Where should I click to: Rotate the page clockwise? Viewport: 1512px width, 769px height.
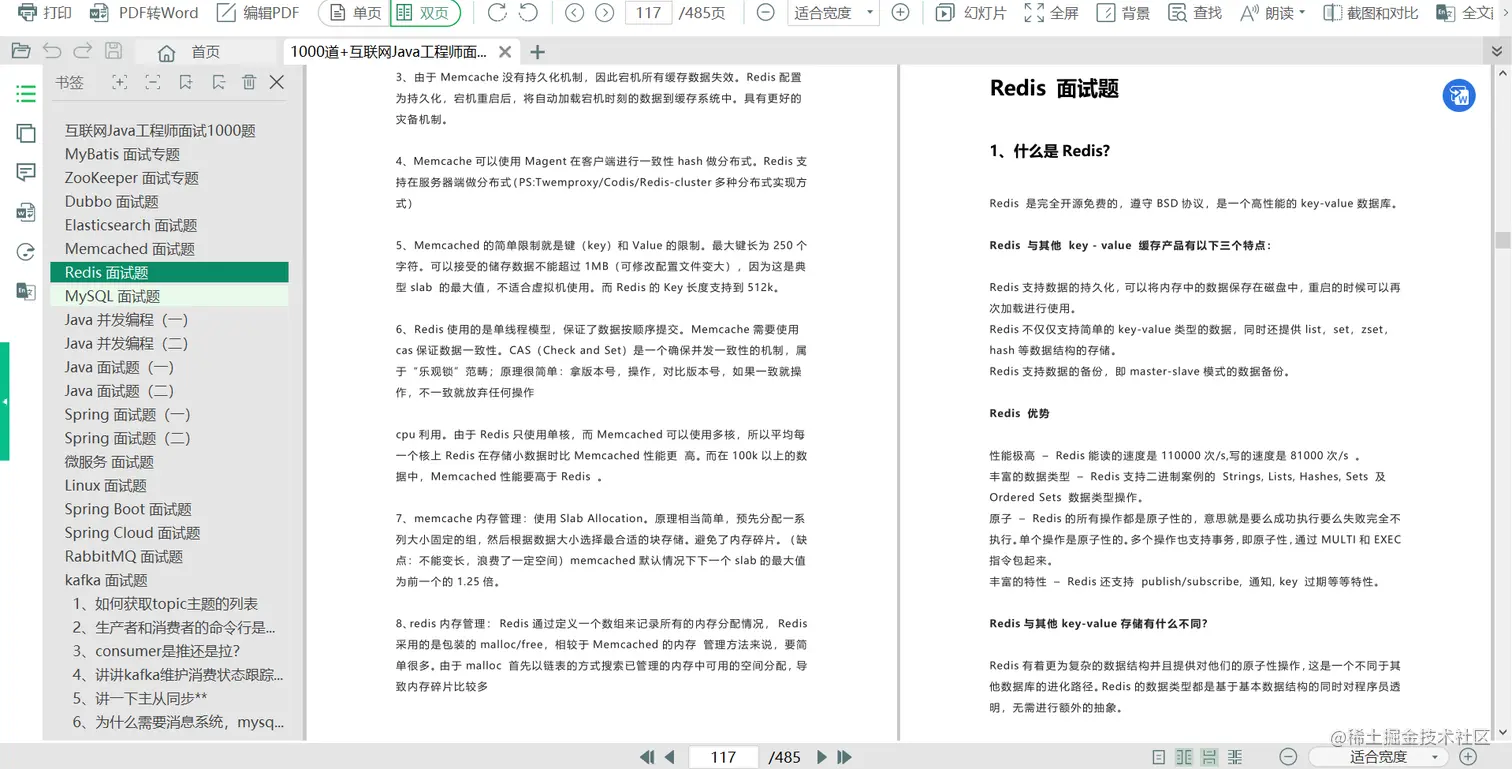point(497,13)
